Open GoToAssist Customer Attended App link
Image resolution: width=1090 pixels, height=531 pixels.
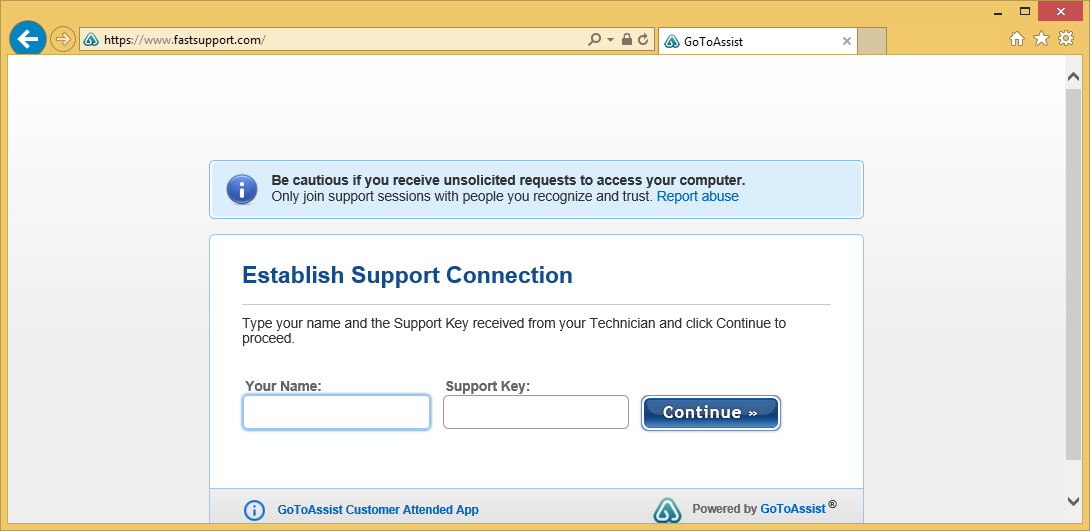[378, 510]
